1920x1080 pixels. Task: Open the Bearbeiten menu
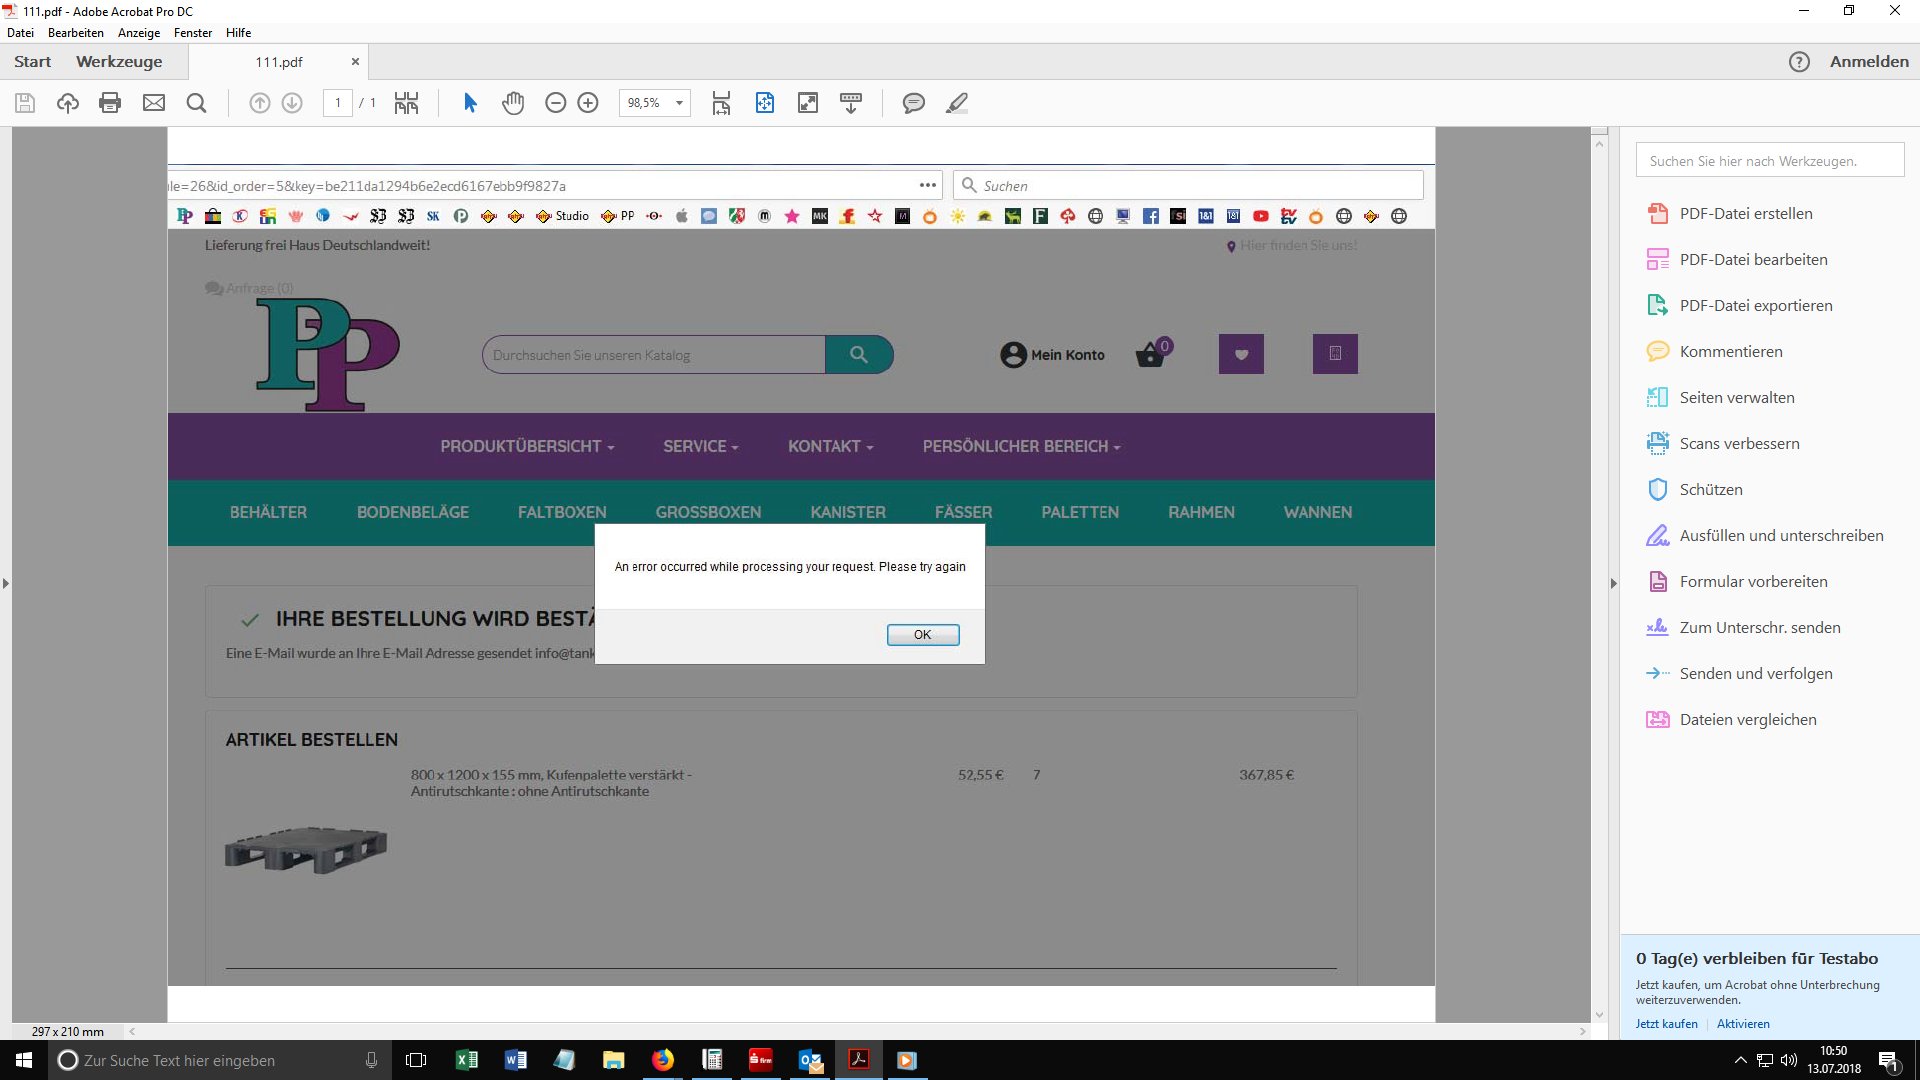click(76, 33)
